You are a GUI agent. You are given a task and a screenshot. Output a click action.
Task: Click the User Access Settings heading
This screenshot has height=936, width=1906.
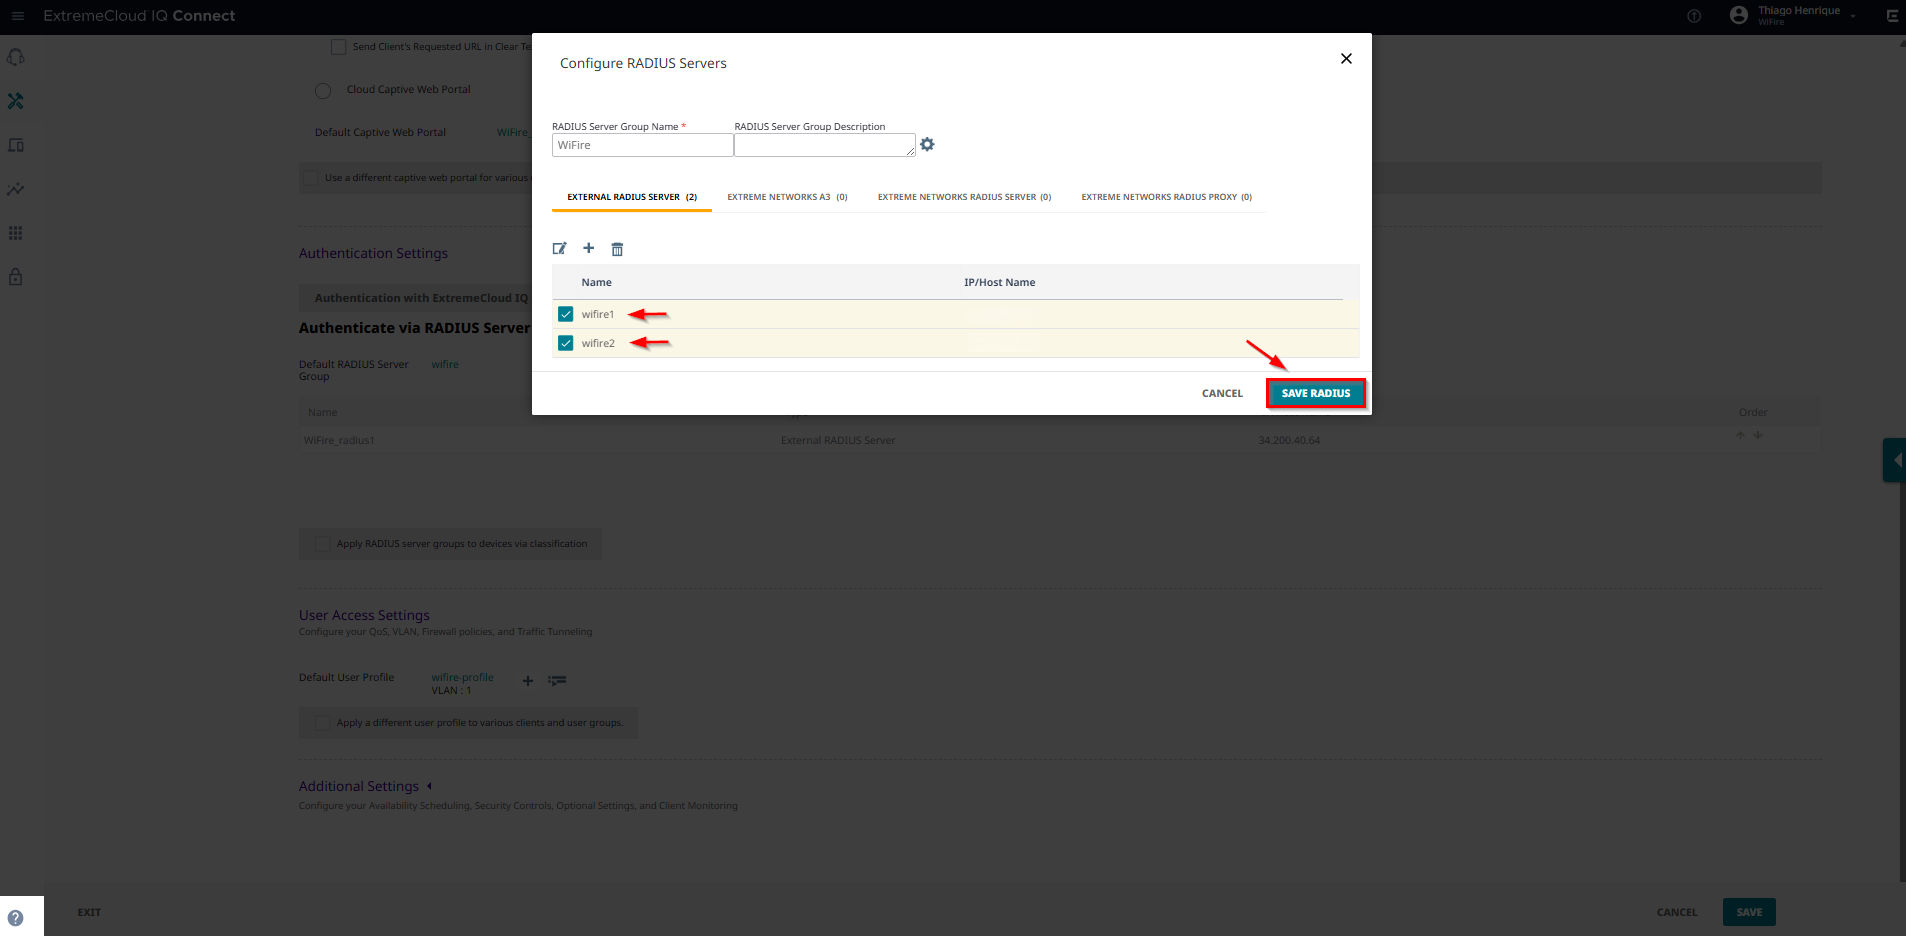[x=364, y=616]
